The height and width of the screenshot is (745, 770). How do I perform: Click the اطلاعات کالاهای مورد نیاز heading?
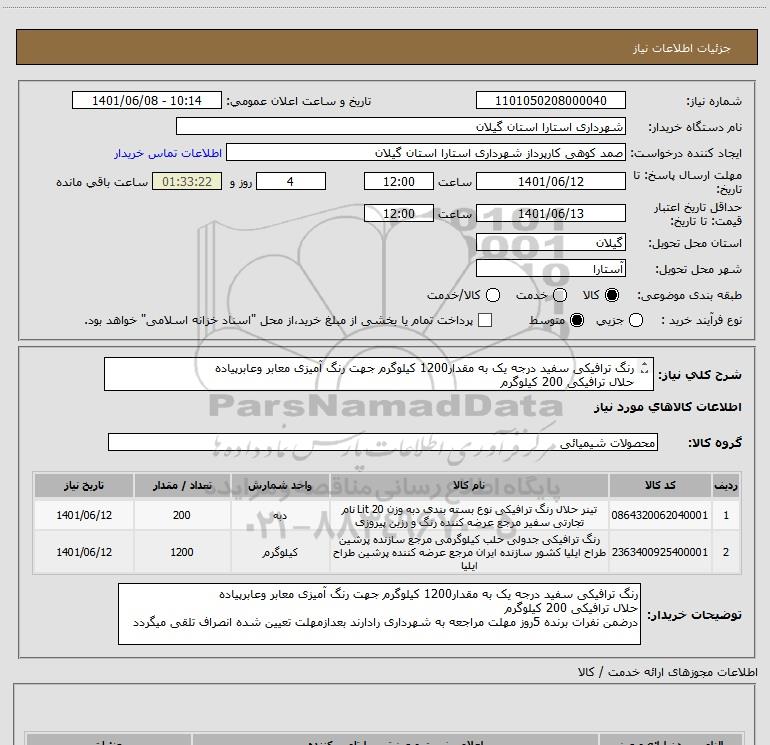[668, 407]
